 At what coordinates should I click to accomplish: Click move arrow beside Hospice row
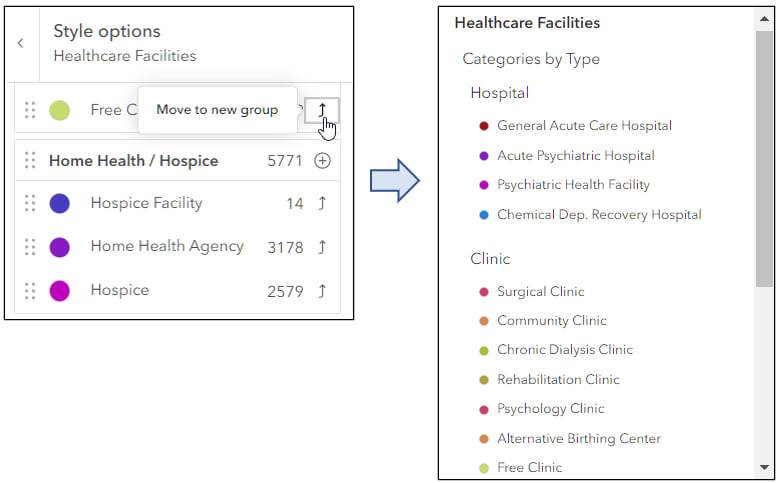click(x=322, y=291)
